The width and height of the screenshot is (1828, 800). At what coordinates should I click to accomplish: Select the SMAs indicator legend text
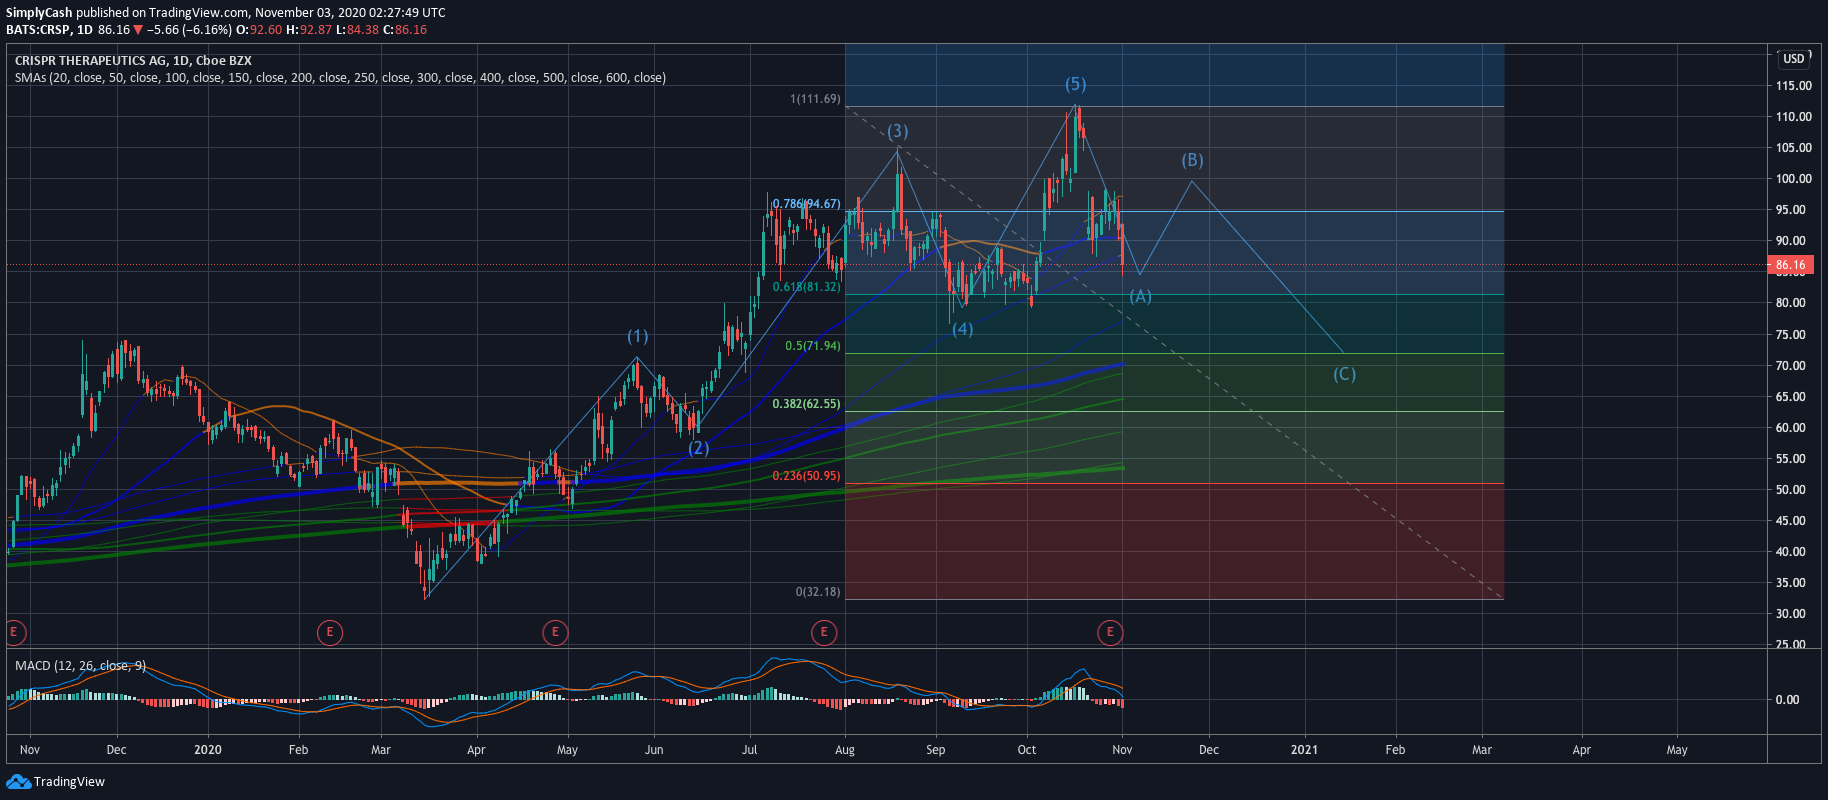(x=340, y=78)
